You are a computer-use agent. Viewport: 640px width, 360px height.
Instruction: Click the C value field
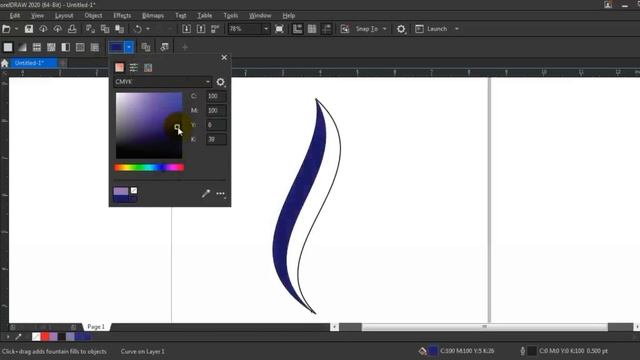(216, 96)
